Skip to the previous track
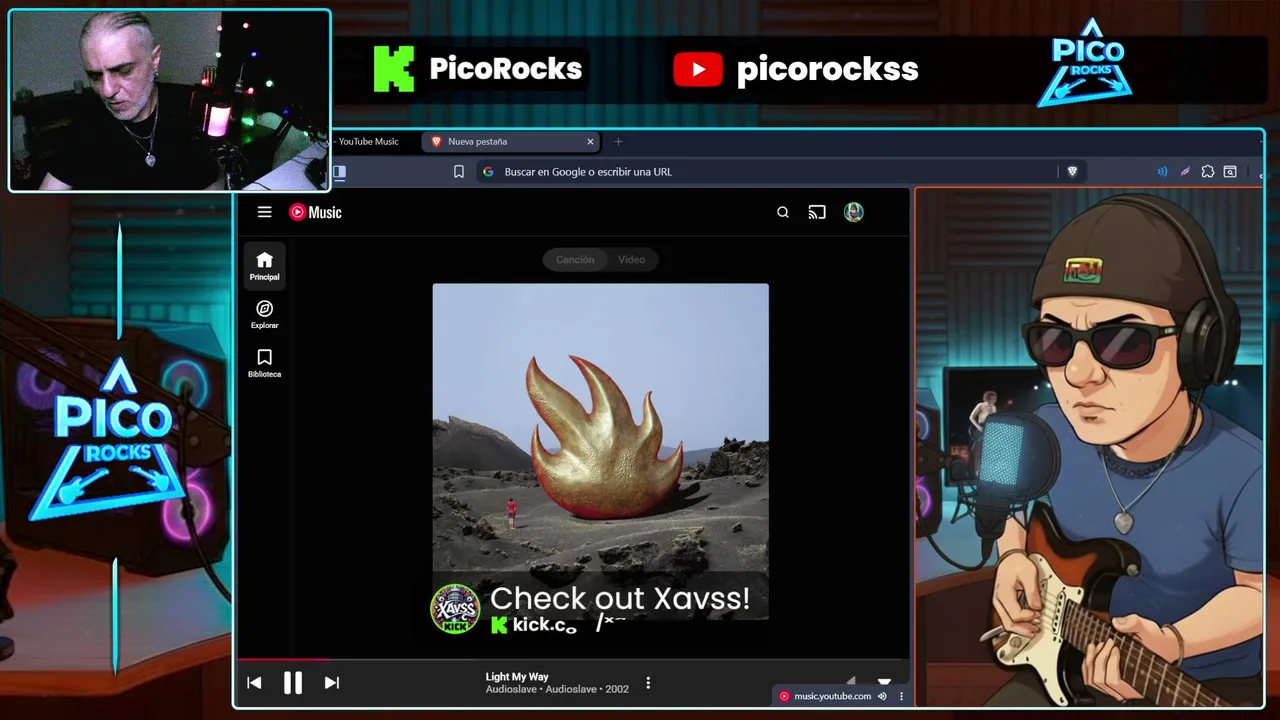Screen dimensions: 1280x720 [254, 683]
